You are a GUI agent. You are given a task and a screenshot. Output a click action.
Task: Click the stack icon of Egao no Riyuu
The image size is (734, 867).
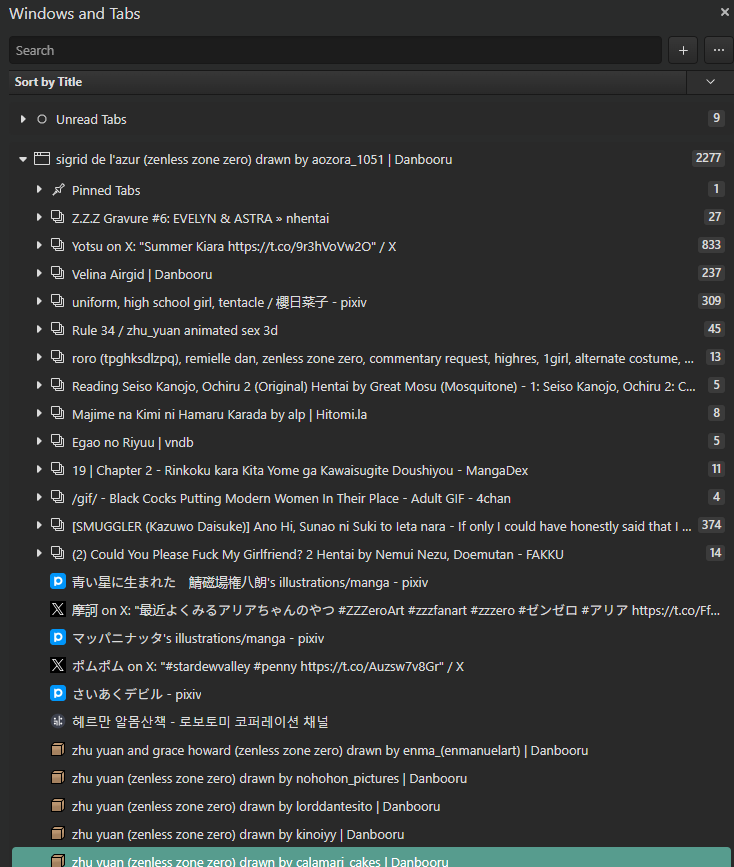click(x=58, y=441)
